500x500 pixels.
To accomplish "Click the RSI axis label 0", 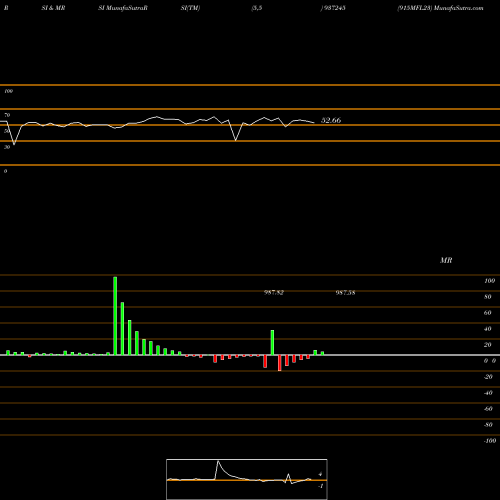I will [x=5, y=171].
